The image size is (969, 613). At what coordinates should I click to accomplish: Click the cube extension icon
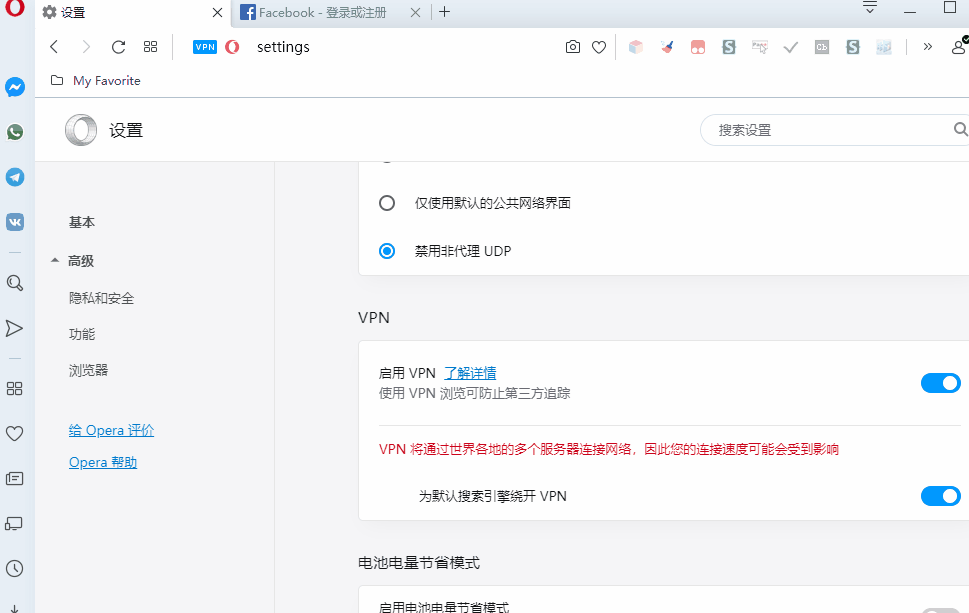point(635,47)
